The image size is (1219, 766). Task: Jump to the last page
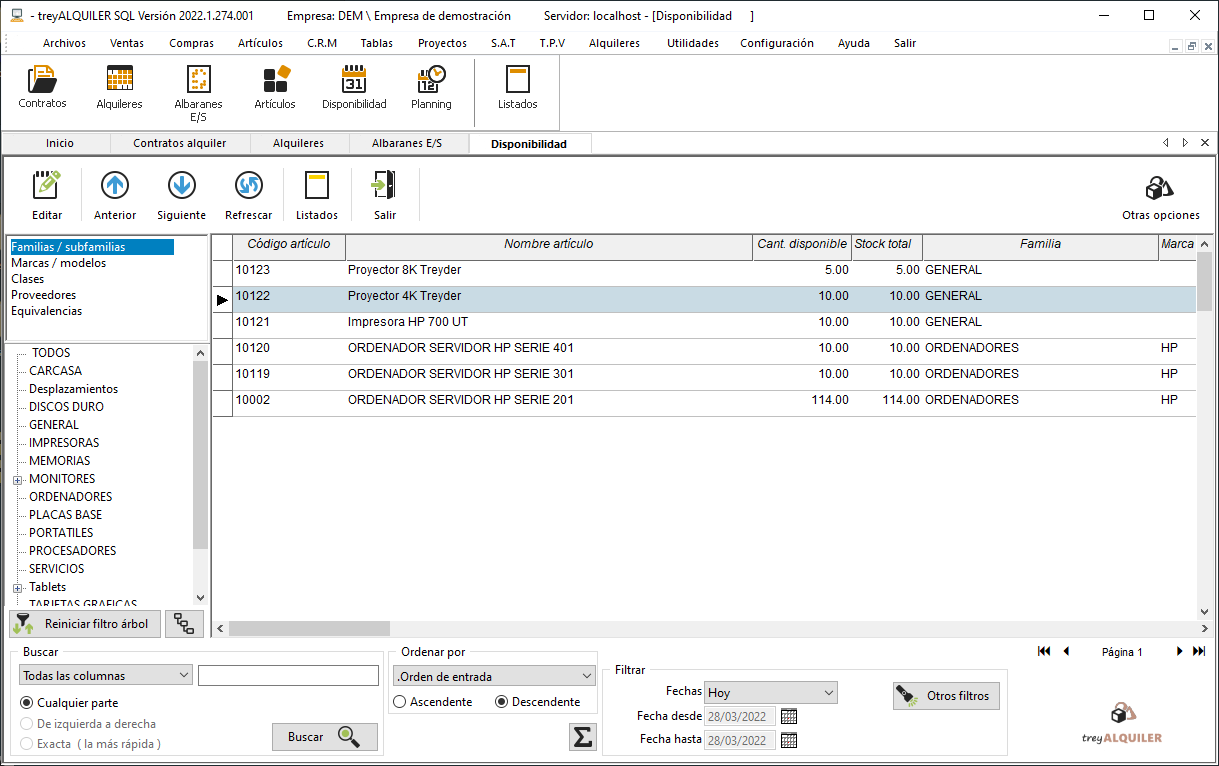pos(1199,651)
